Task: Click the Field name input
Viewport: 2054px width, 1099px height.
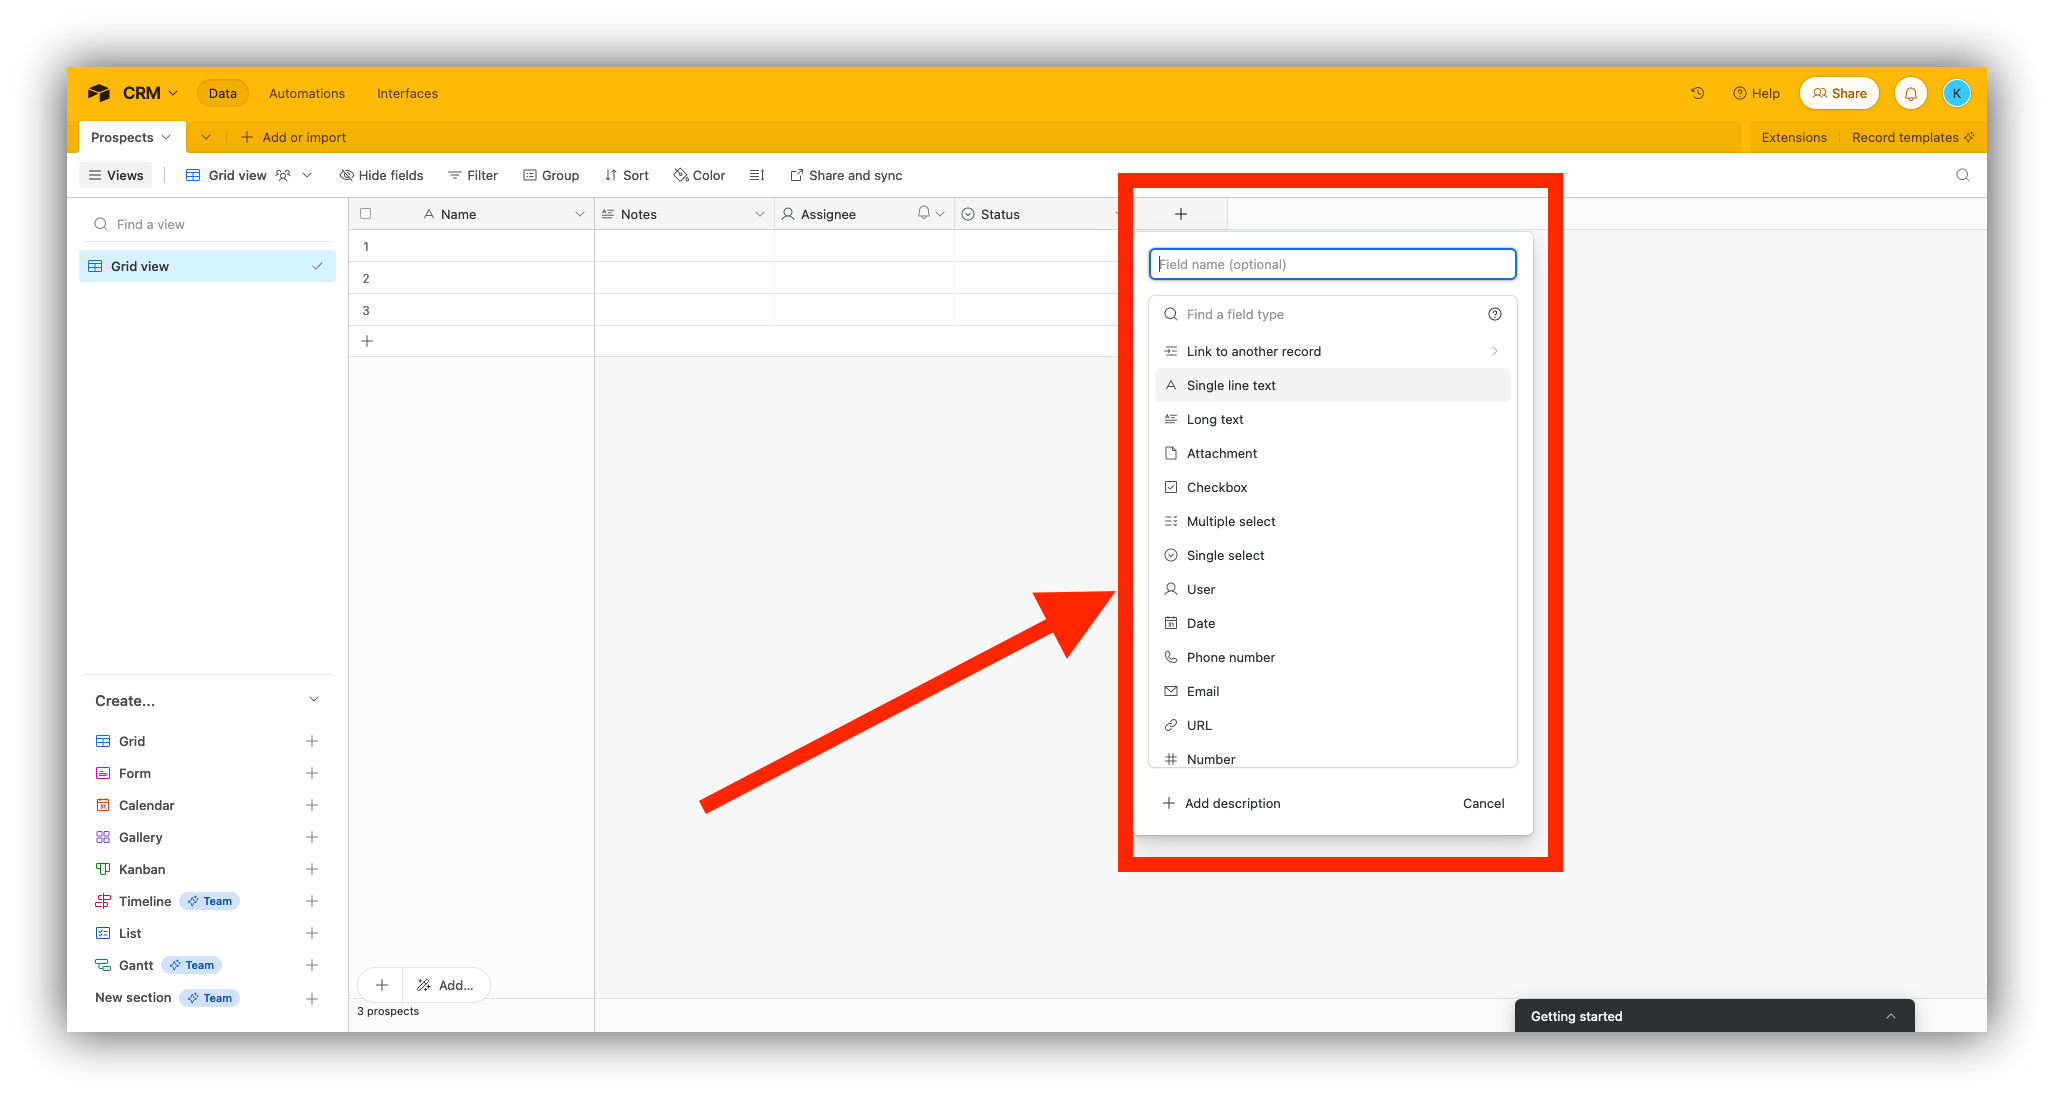Action: pos(1332,264)
